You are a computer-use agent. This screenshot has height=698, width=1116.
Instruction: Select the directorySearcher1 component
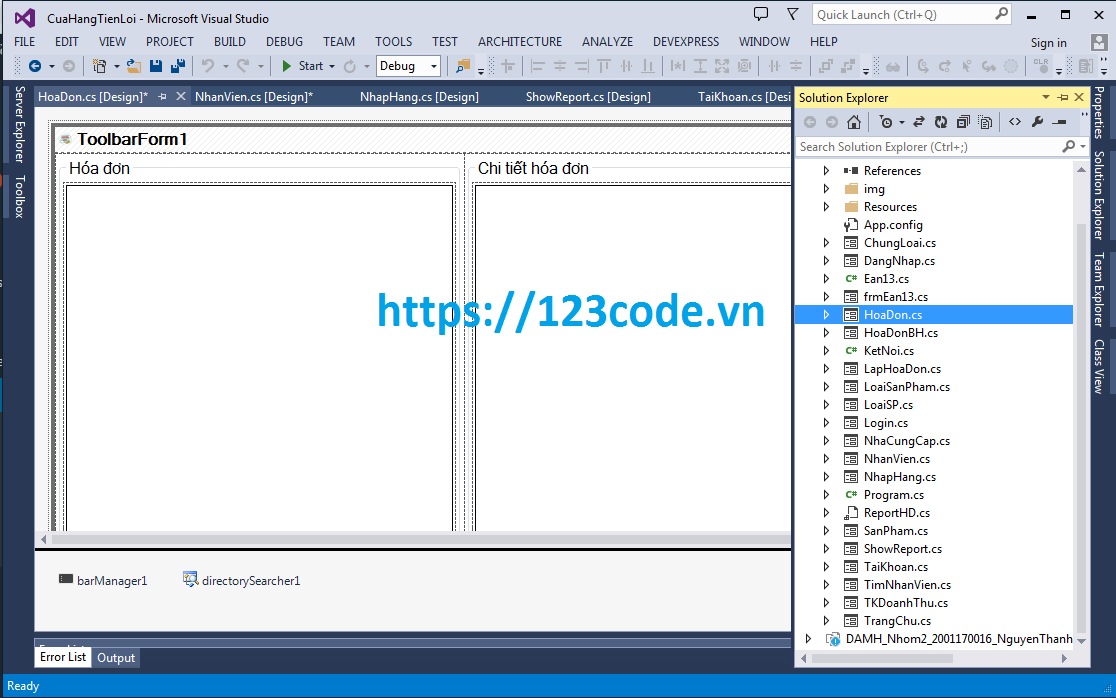[x=250, y=579]
